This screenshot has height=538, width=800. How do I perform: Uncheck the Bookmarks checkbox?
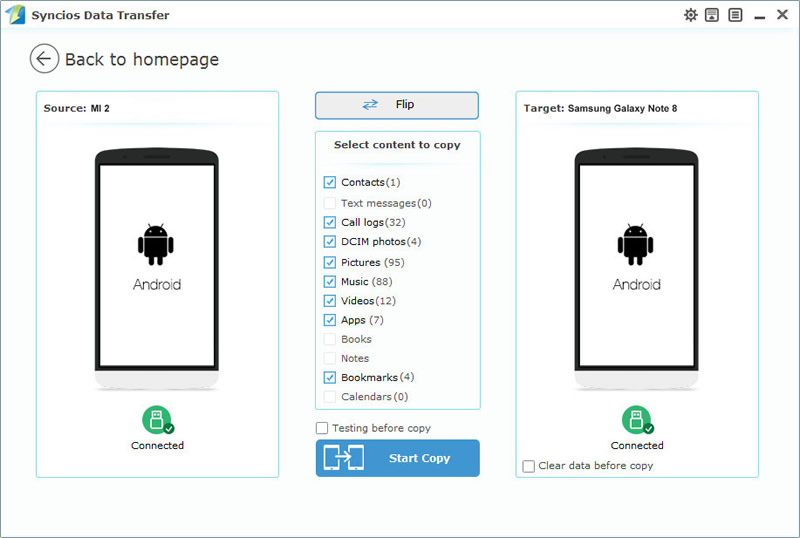click(330, 377)
